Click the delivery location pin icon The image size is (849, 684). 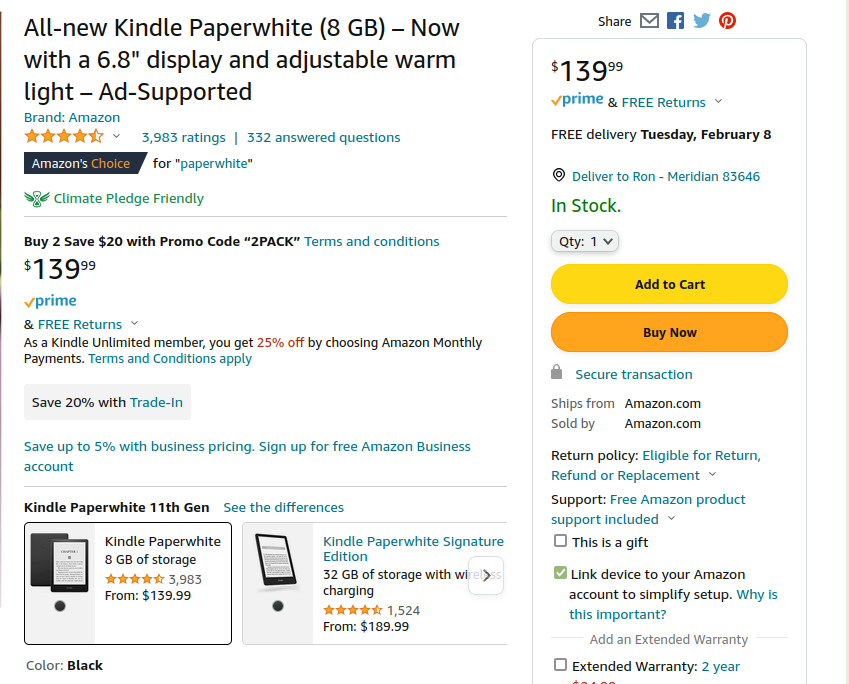(x=559, y=175)
